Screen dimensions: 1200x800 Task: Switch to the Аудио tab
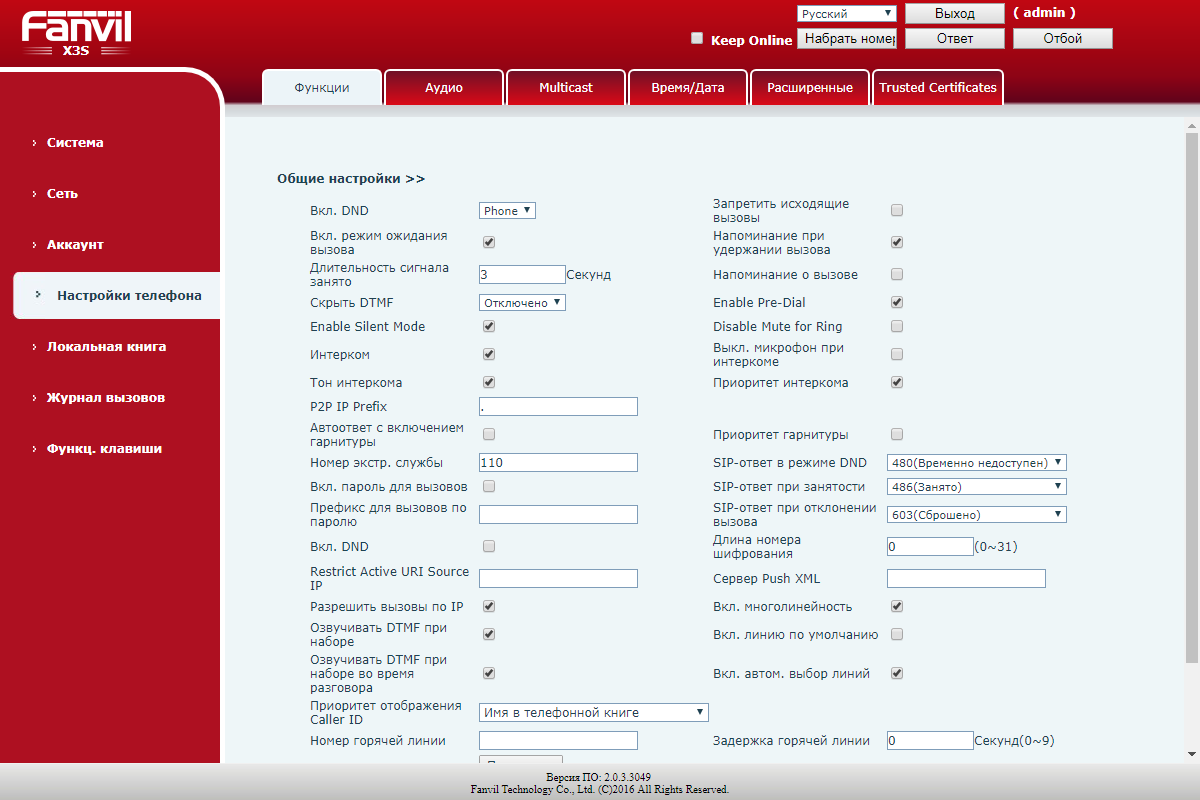coord(444,88)
